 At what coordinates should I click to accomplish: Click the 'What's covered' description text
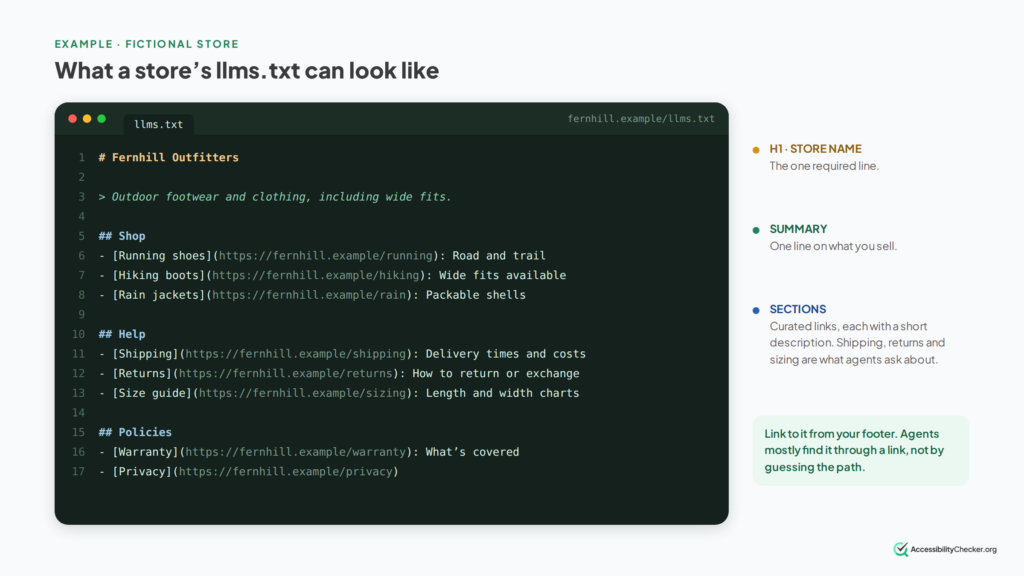click(472, 451)
